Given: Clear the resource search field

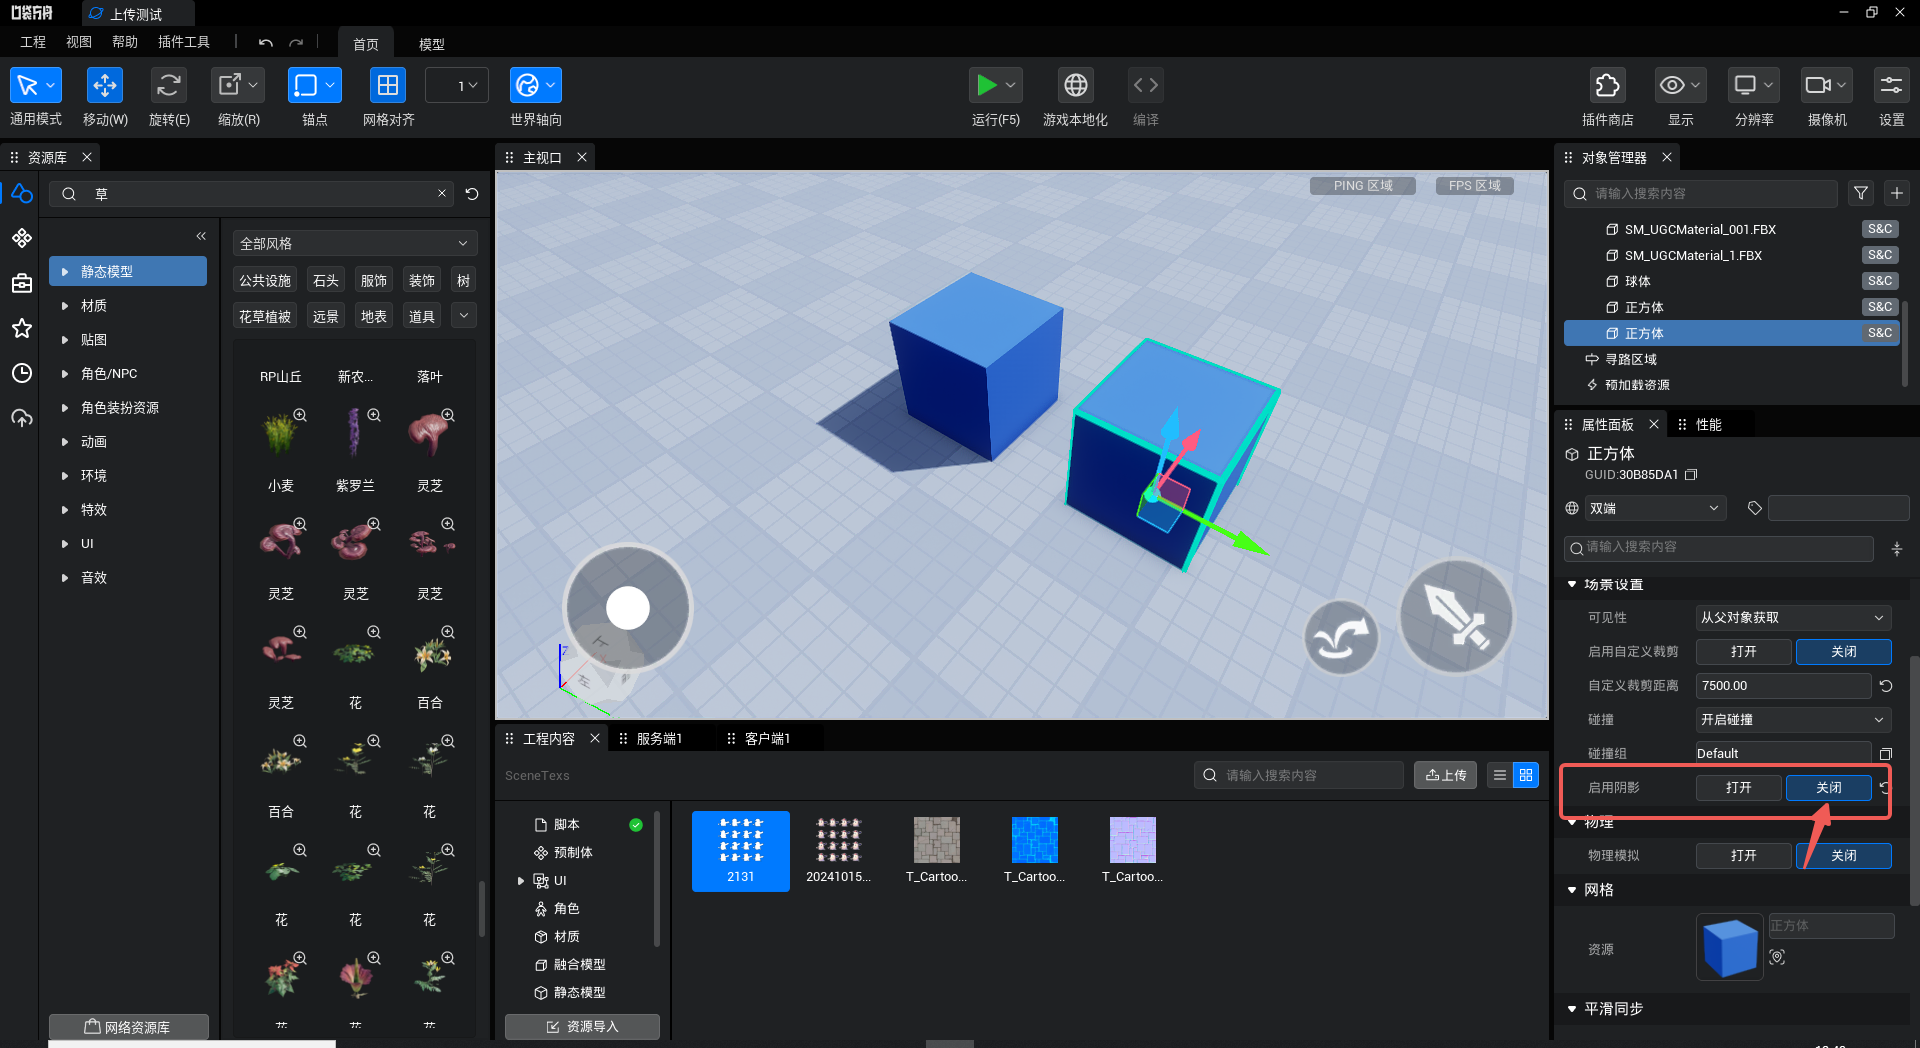Looking at the screenshot, I should tap(442, 193).
